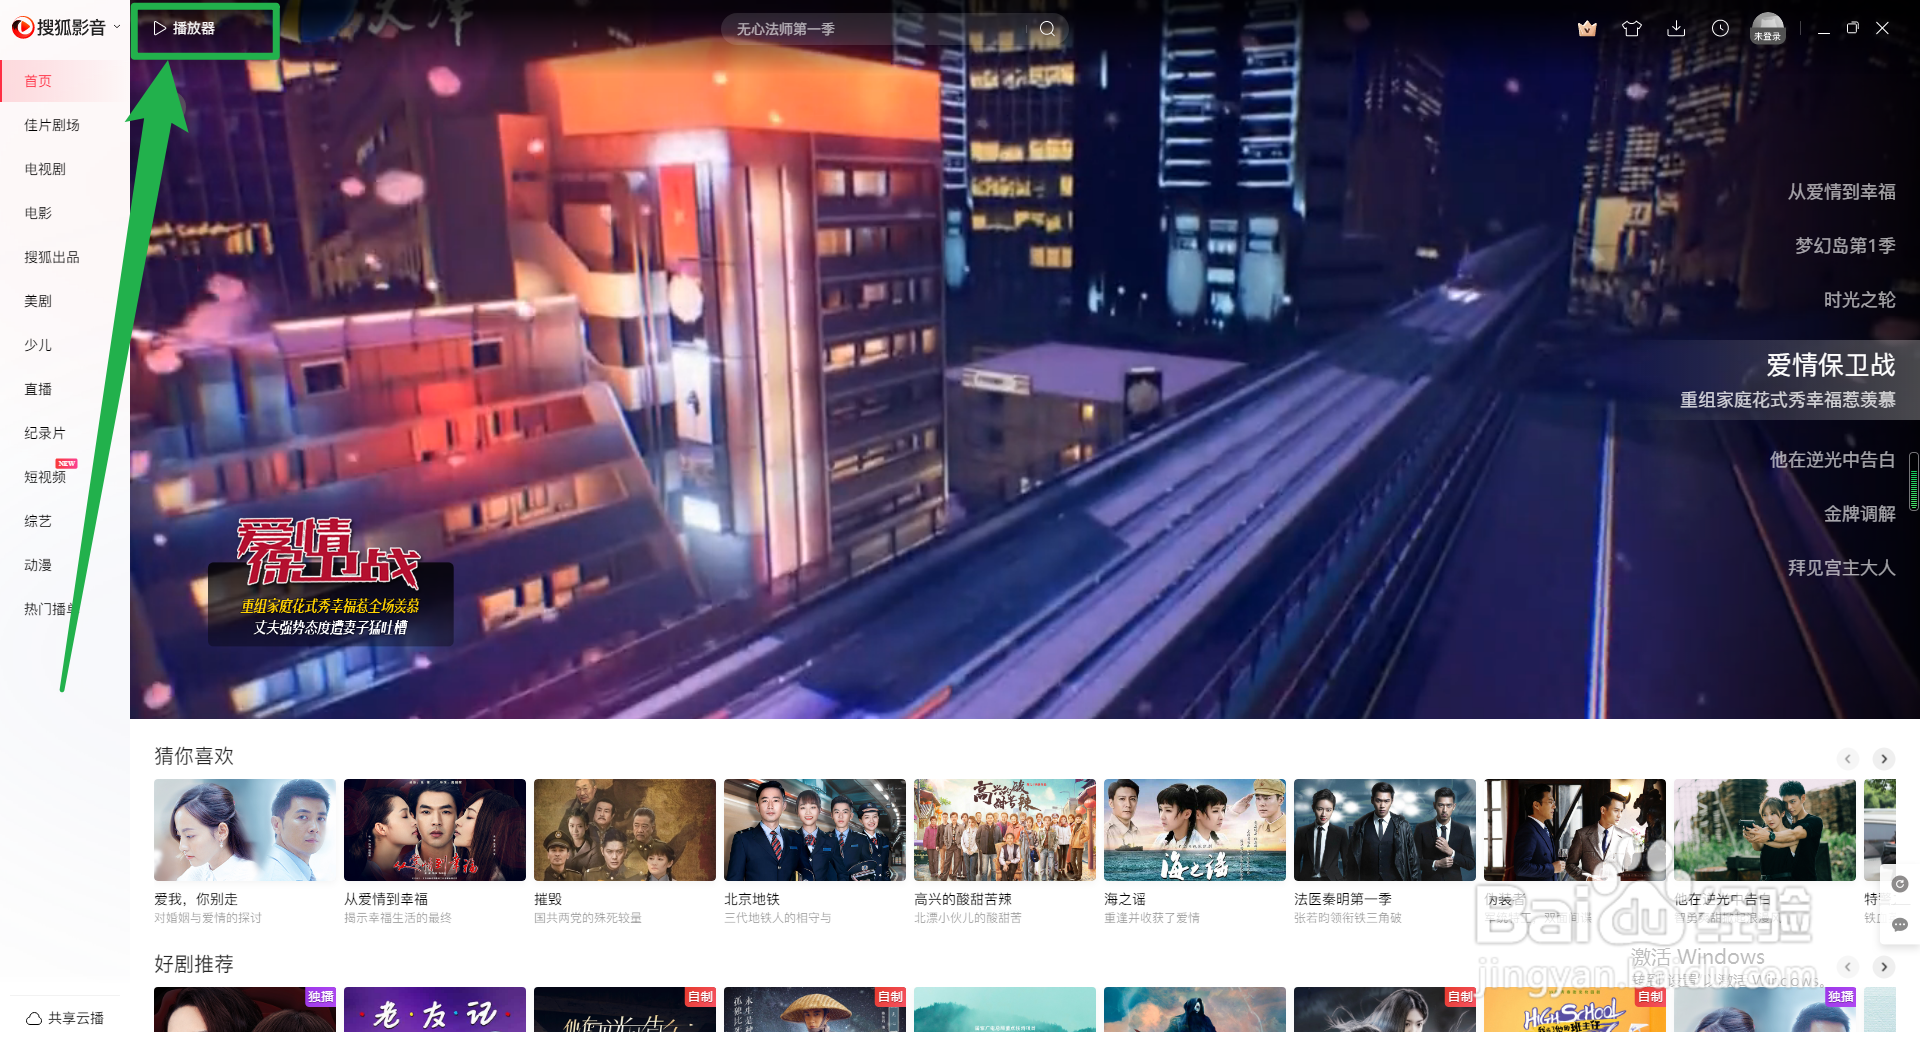The width and height of the screenshot is (1920, 1040).
Task: Open the 北京地铁 thumbnail
Action: click(x=815, y=830)
